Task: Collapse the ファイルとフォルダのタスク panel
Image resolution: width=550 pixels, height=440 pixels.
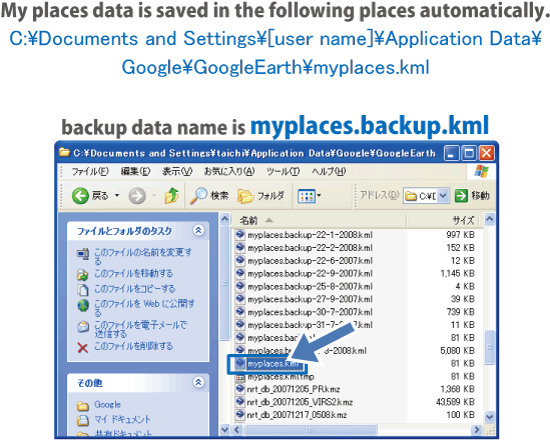Action: 199,231
